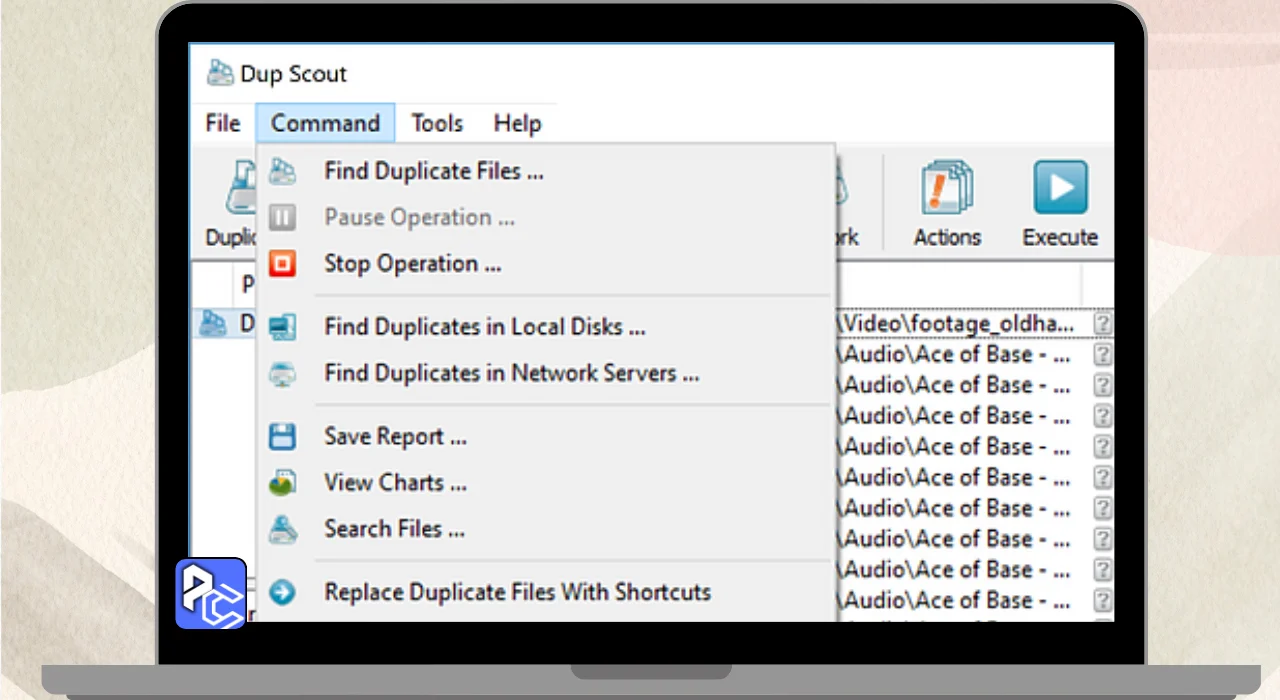Click the blue logo badge at bottom-left
The height and width of the screenshot is (700, 1280).
pyautogui.click(x=211, y=593)
